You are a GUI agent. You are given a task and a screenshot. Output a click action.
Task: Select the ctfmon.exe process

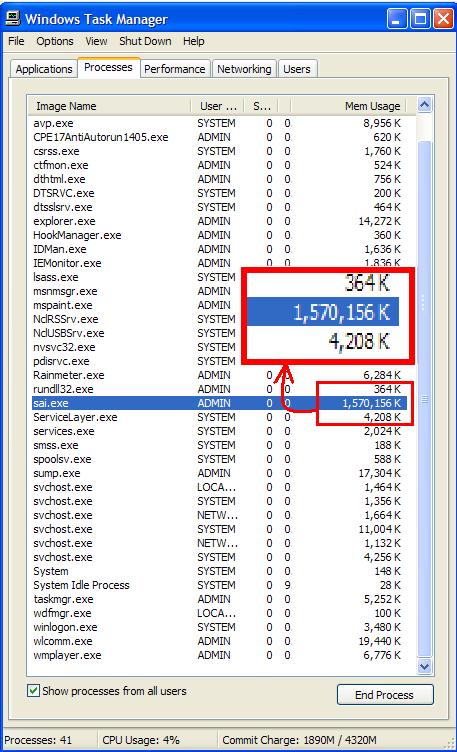click(220, 165)
